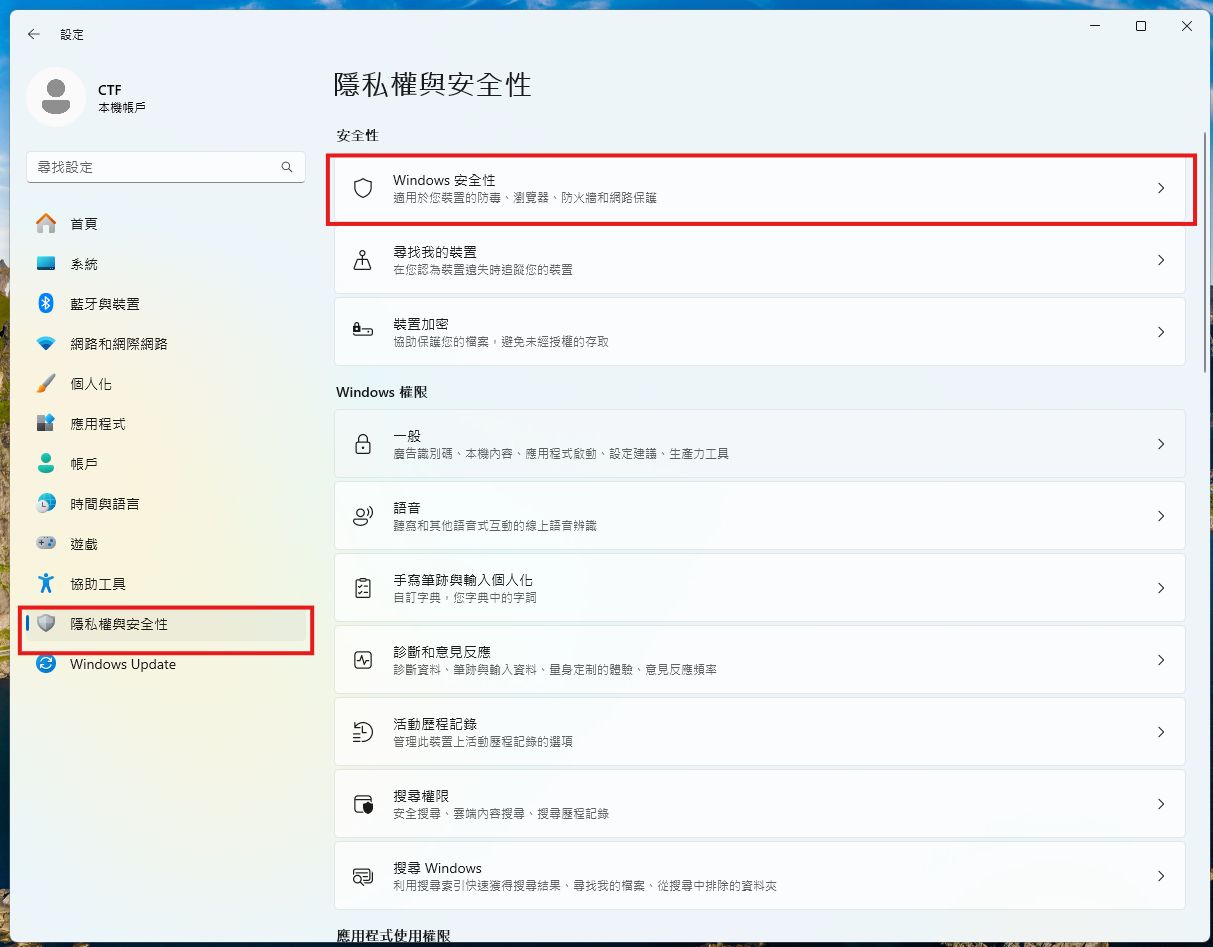Open 協助工具 accessibility icon
Viewport: 1213px width, 947px height.
click(46, 583)
